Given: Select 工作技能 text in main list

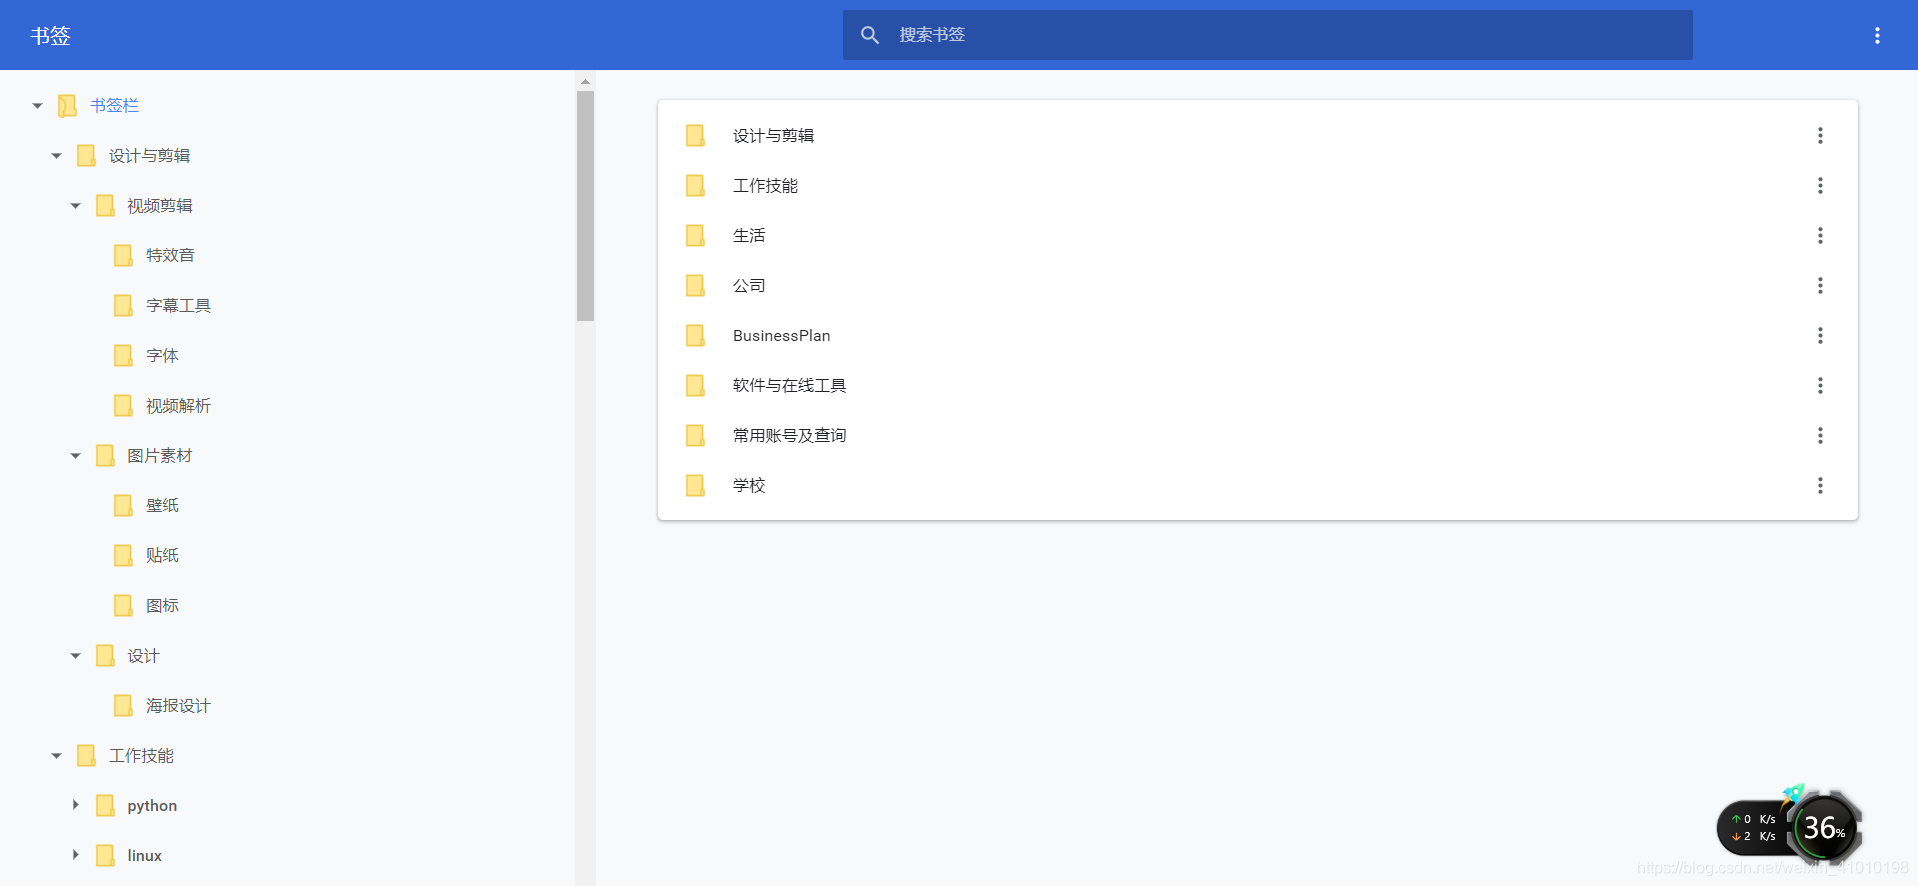Looking at the screenshot, I should point(765,185).
